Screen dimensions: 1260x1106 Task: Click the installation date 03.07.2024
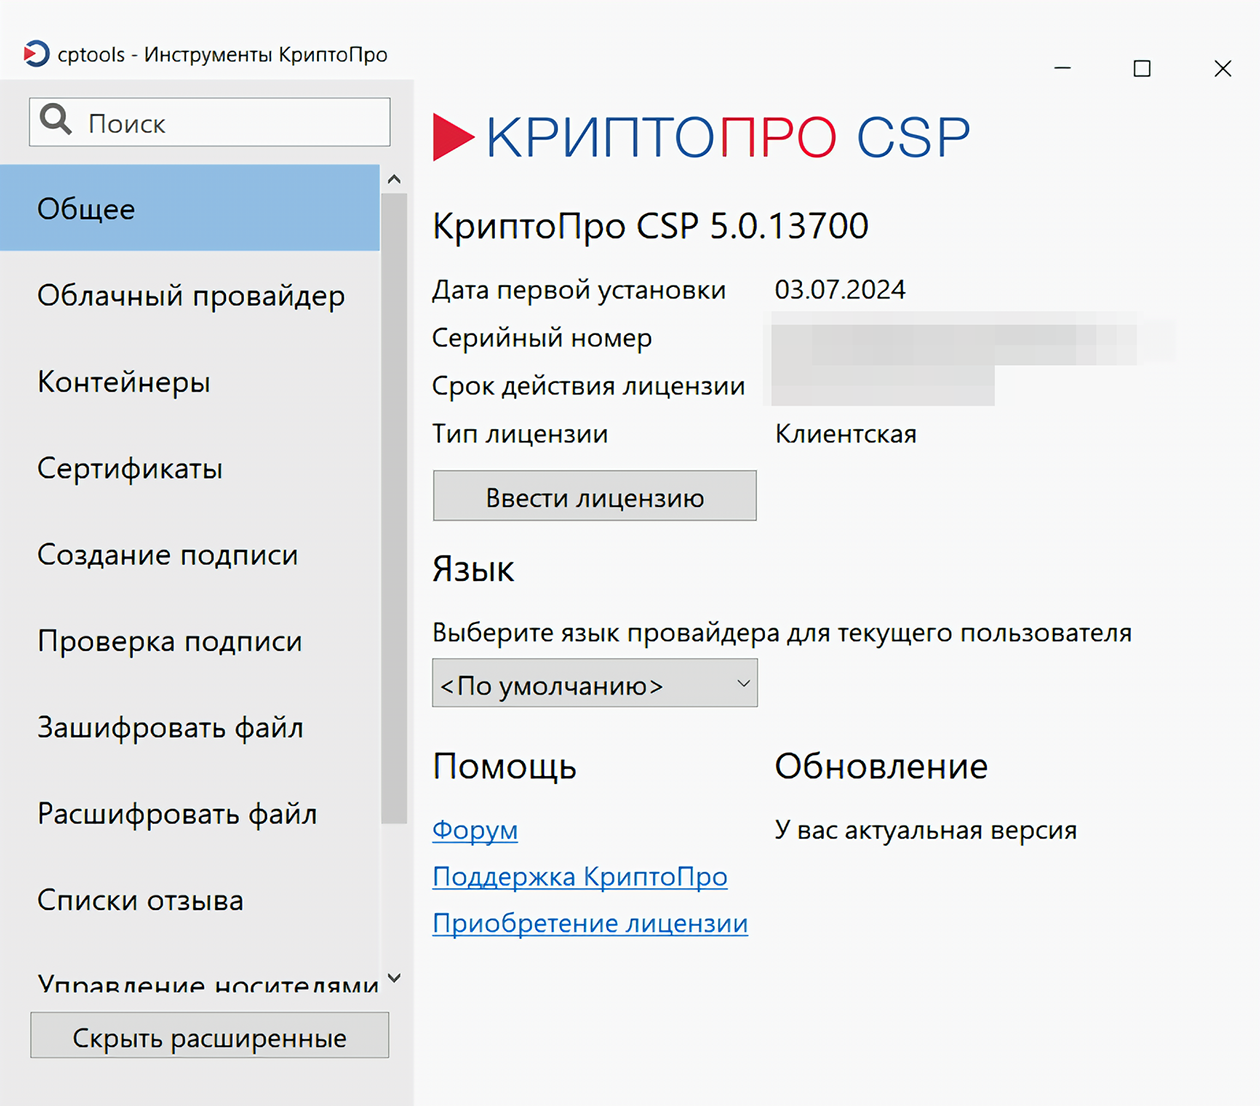click(x=840, y=290)
